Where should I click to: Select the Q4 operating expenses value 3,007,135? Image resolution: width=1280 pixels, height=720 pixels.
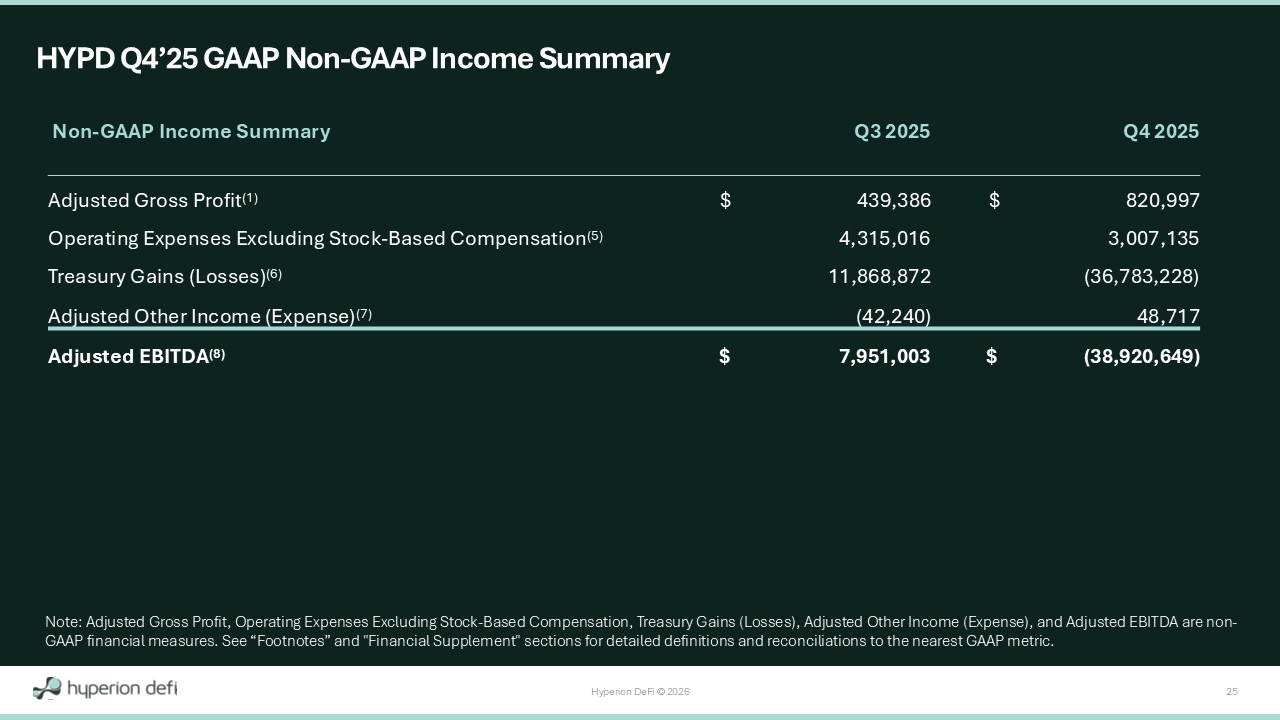[1153, 239]
